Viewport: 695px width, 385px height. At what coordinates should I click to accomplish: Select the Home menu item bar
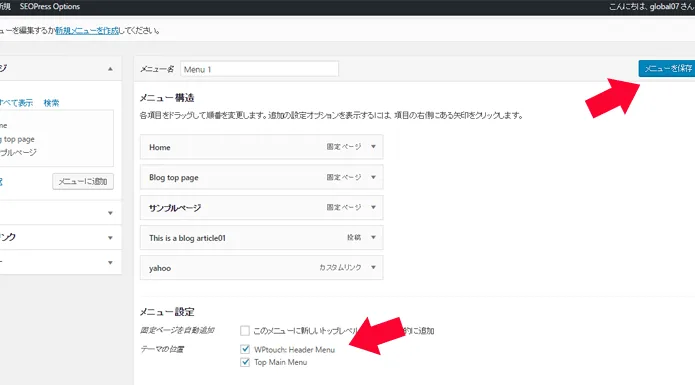tap(262, 147)
